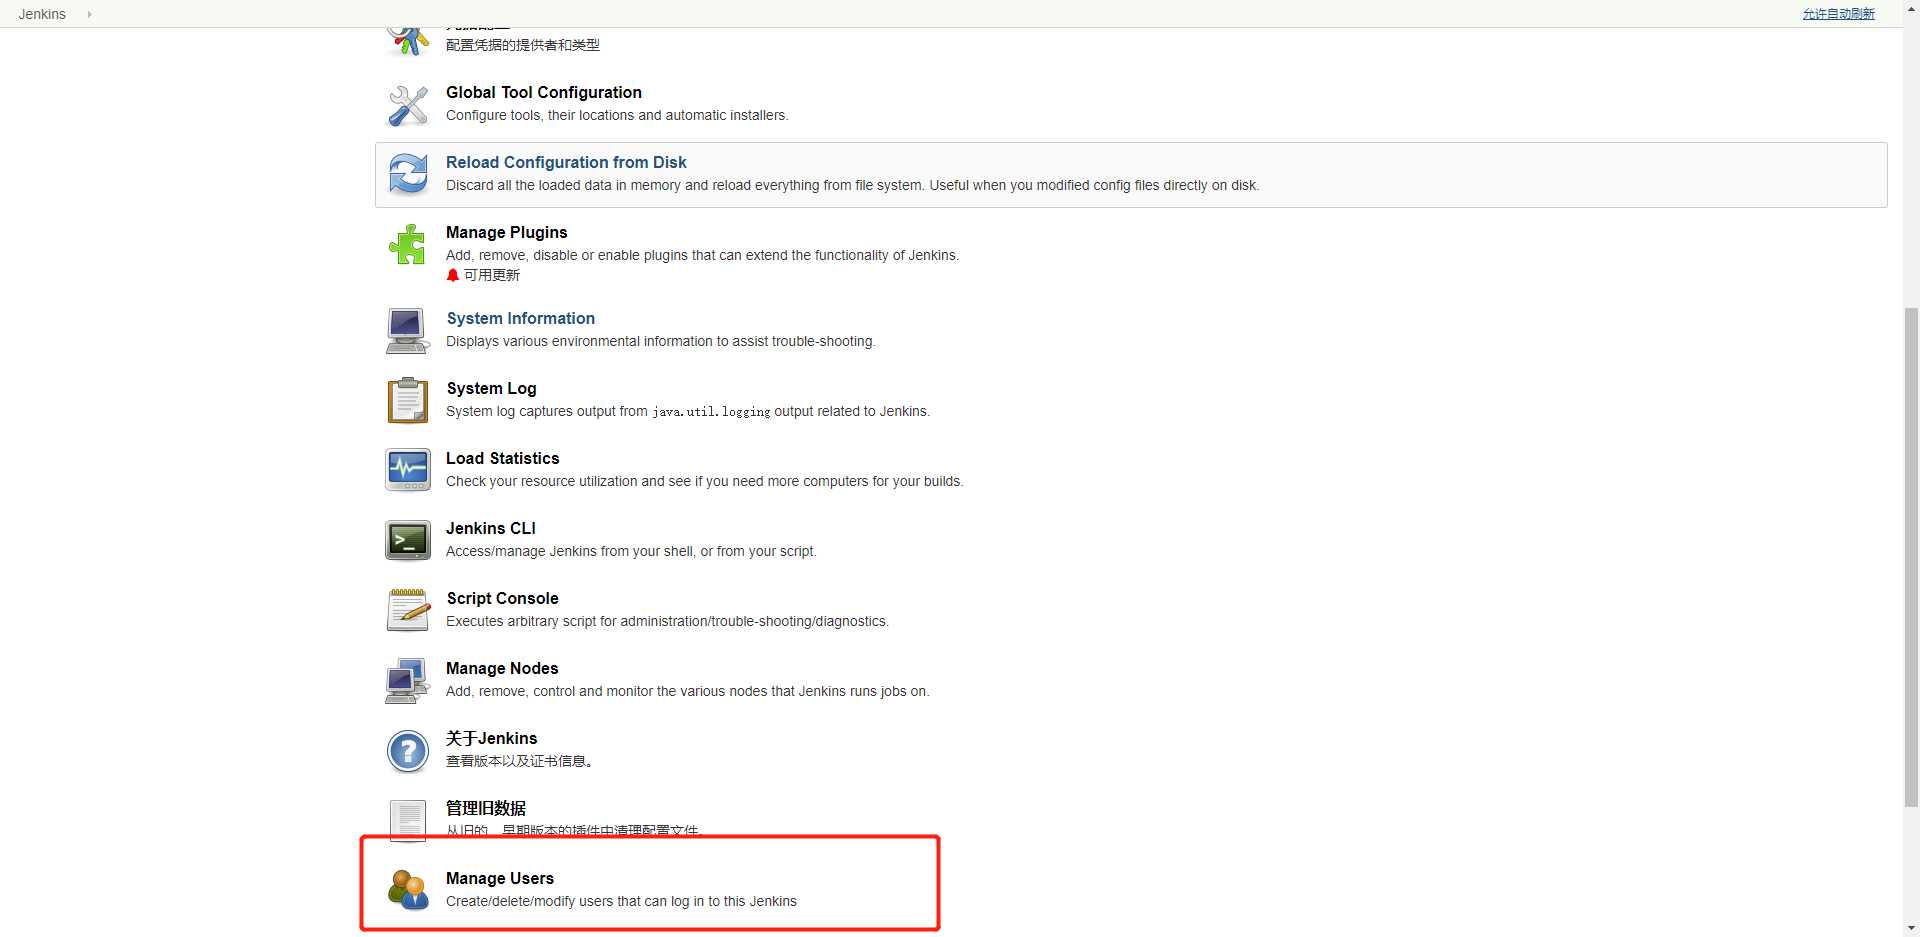
Task: Click 'Executes arbitrary script' description
Action: click(x=667, y=621)
